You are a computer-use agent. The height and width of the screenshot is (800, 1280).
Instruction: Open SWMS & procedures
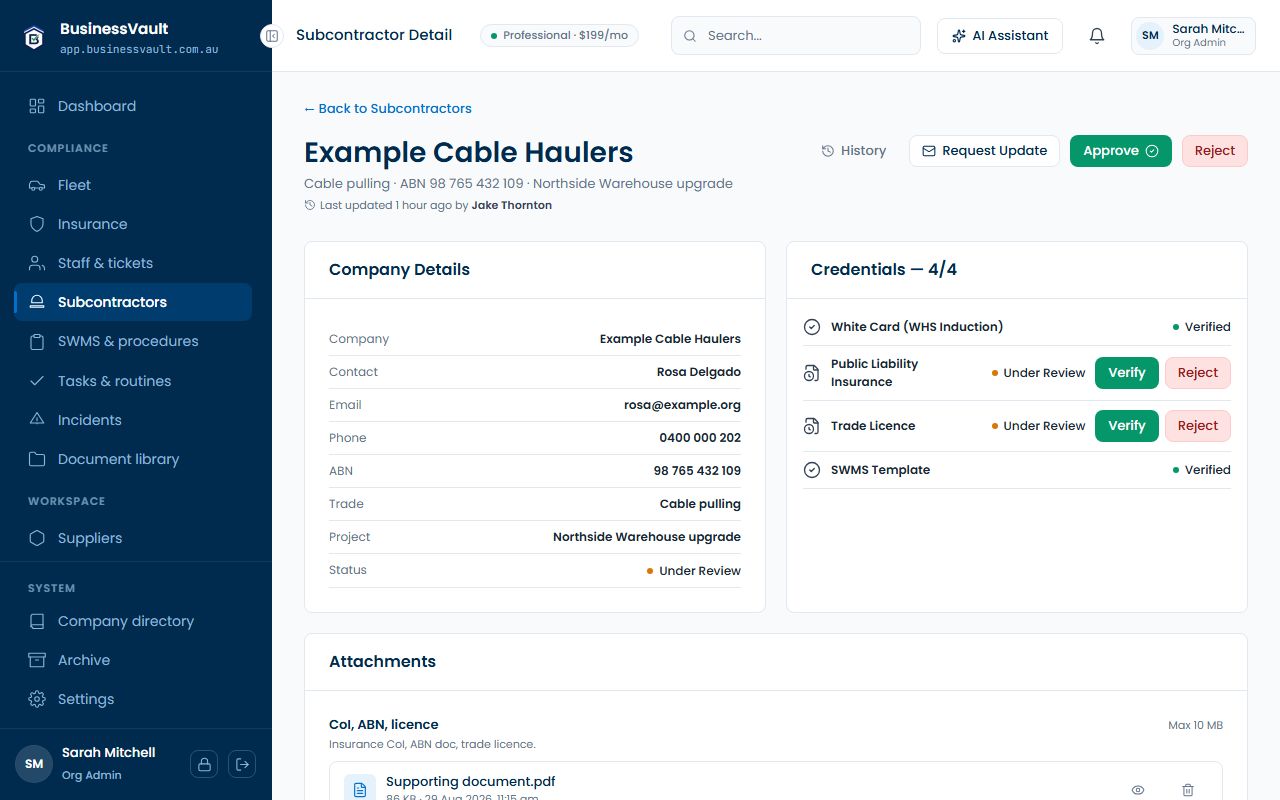[x=133, y=341]
